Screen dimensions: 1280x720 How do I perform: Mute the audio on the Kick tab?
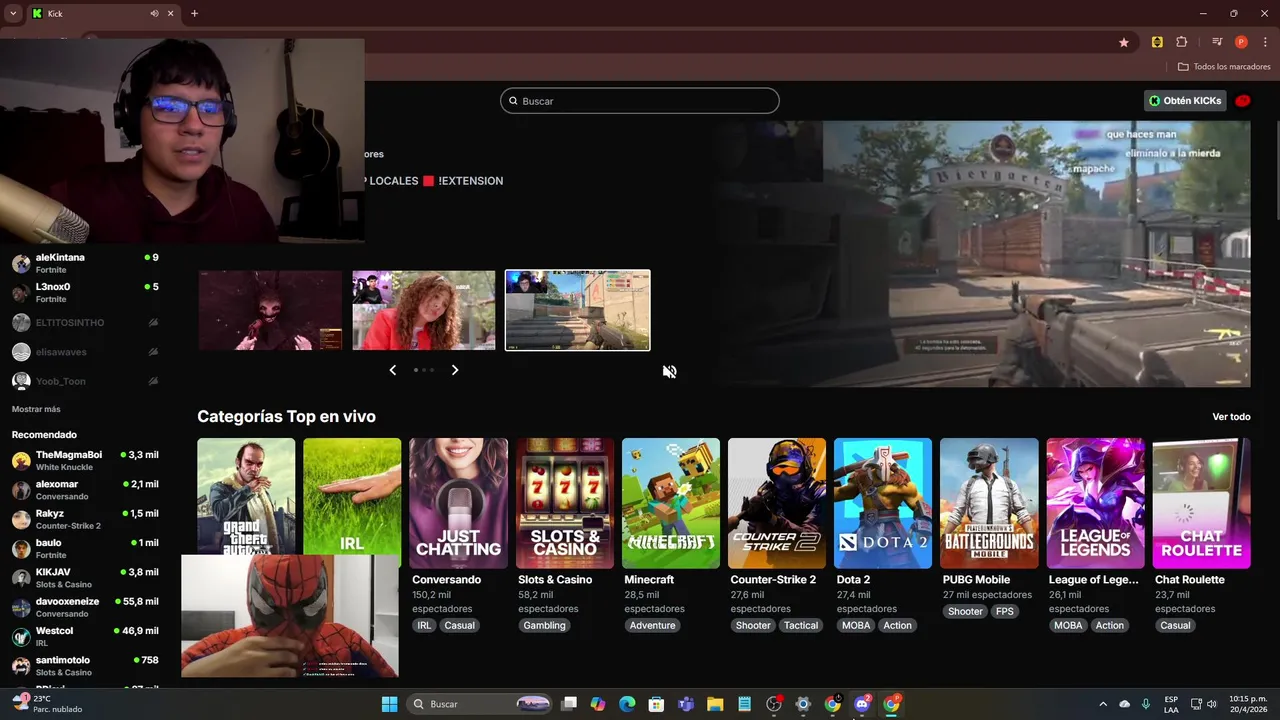[155, 13]
